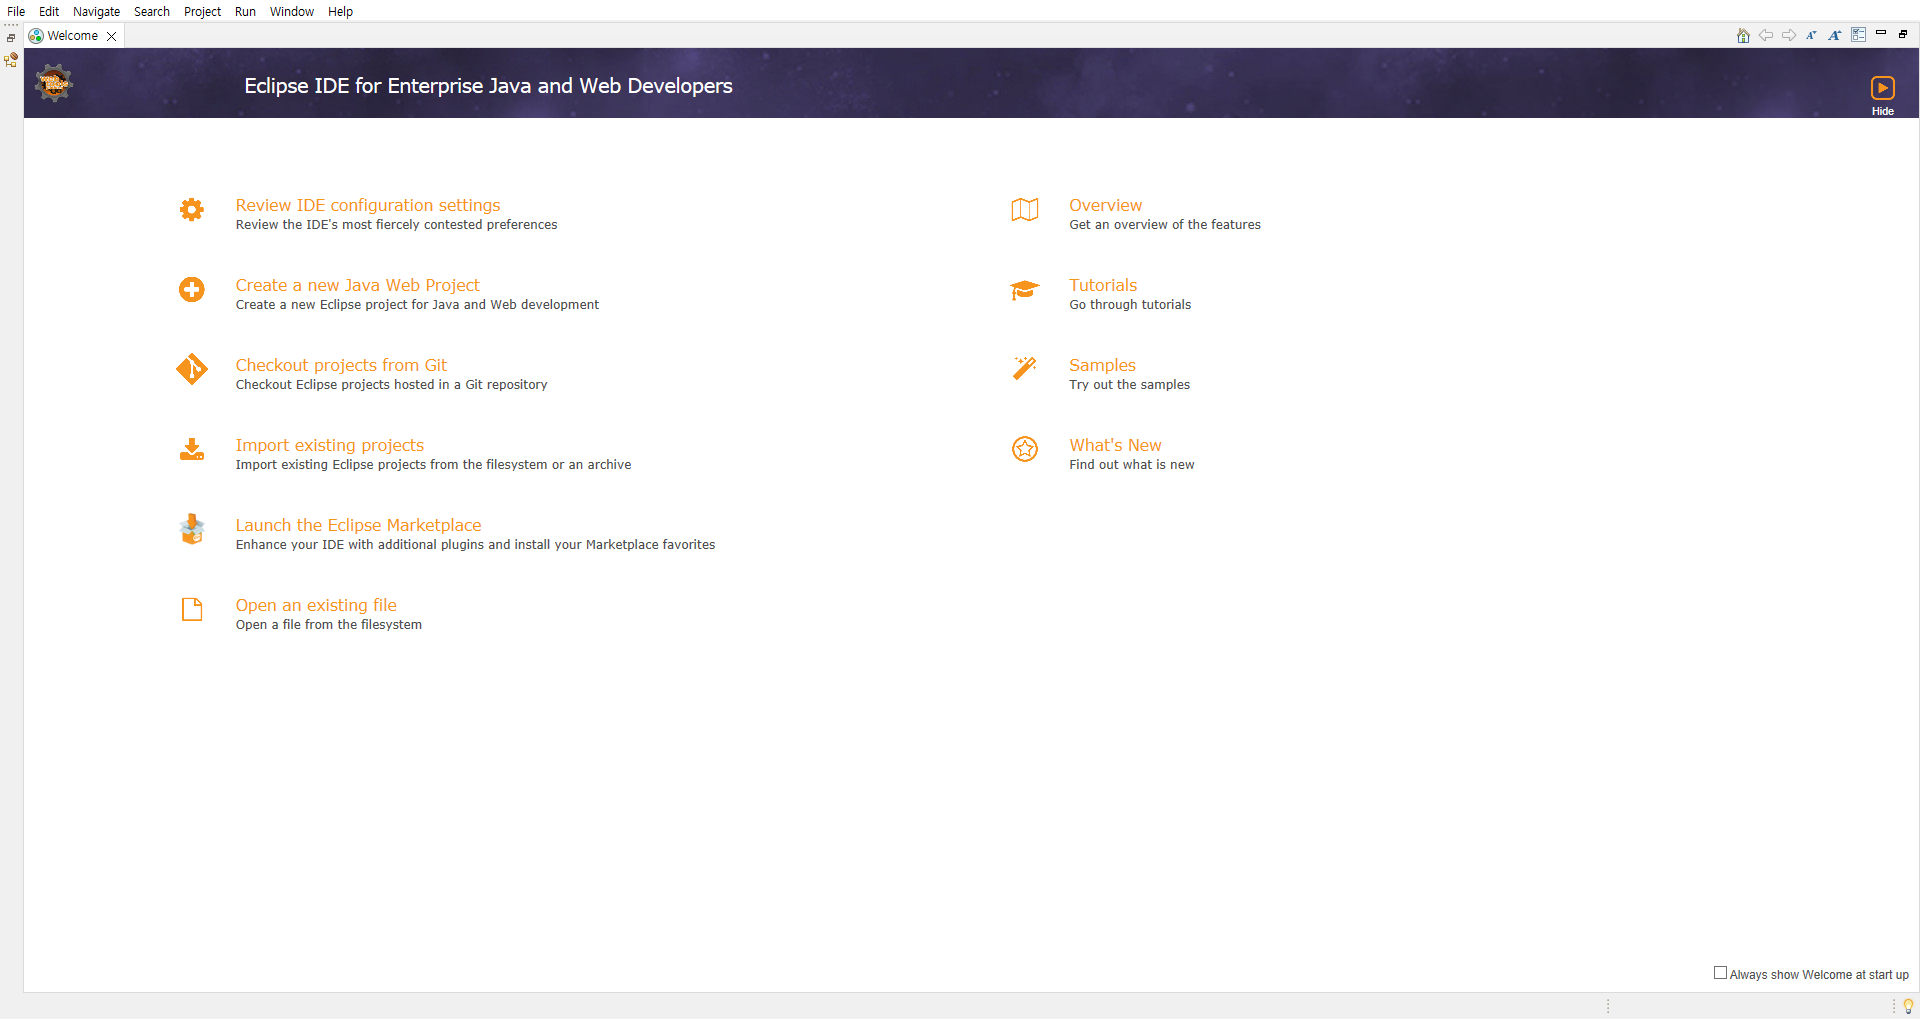Click the What's New star badge icon

click(1025, 449)
